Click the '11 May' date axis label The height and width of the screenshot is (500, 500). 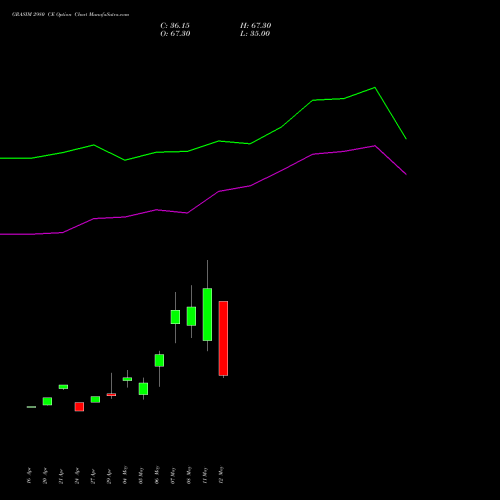[x=205, y=475]
